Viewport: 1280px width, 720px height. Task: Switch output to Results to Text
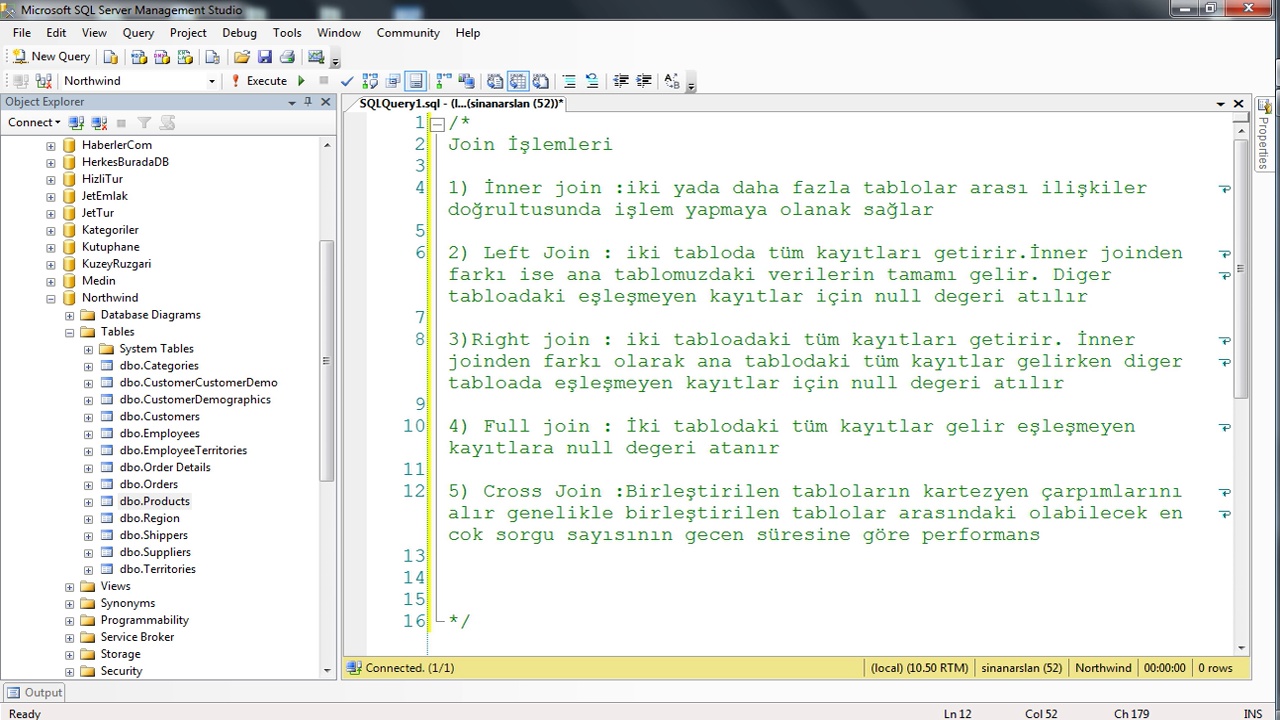pyautogui.click(x=495, y=81)
